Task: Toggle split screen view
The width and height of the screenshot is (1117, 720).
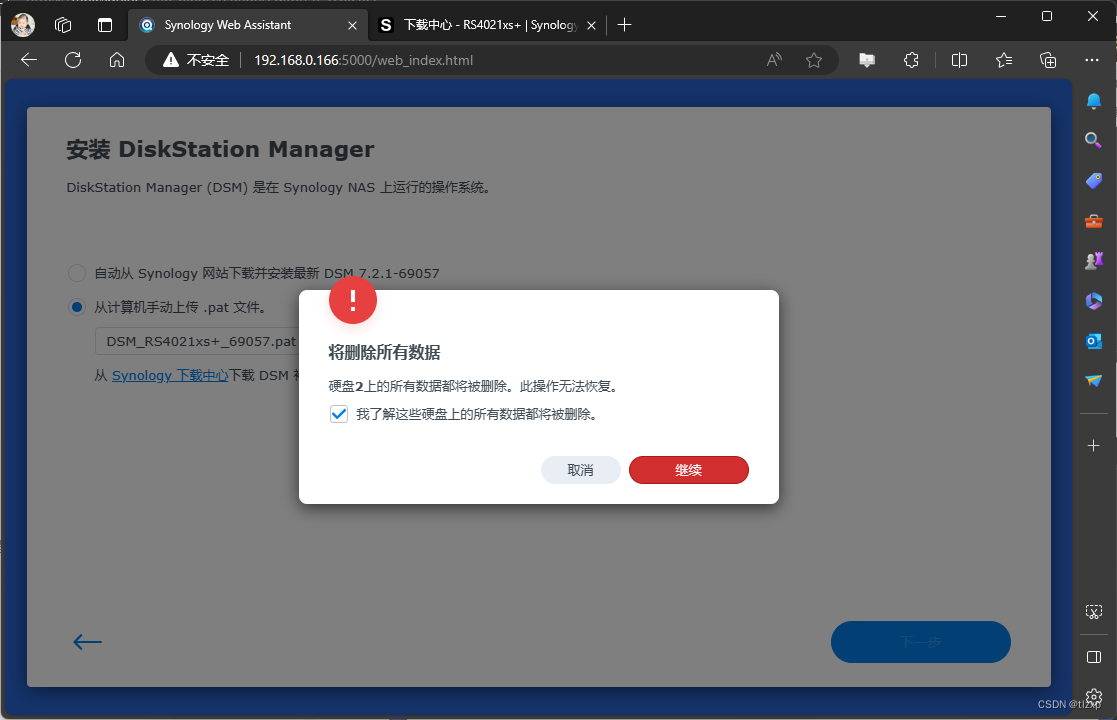Action: pos(960,60)
